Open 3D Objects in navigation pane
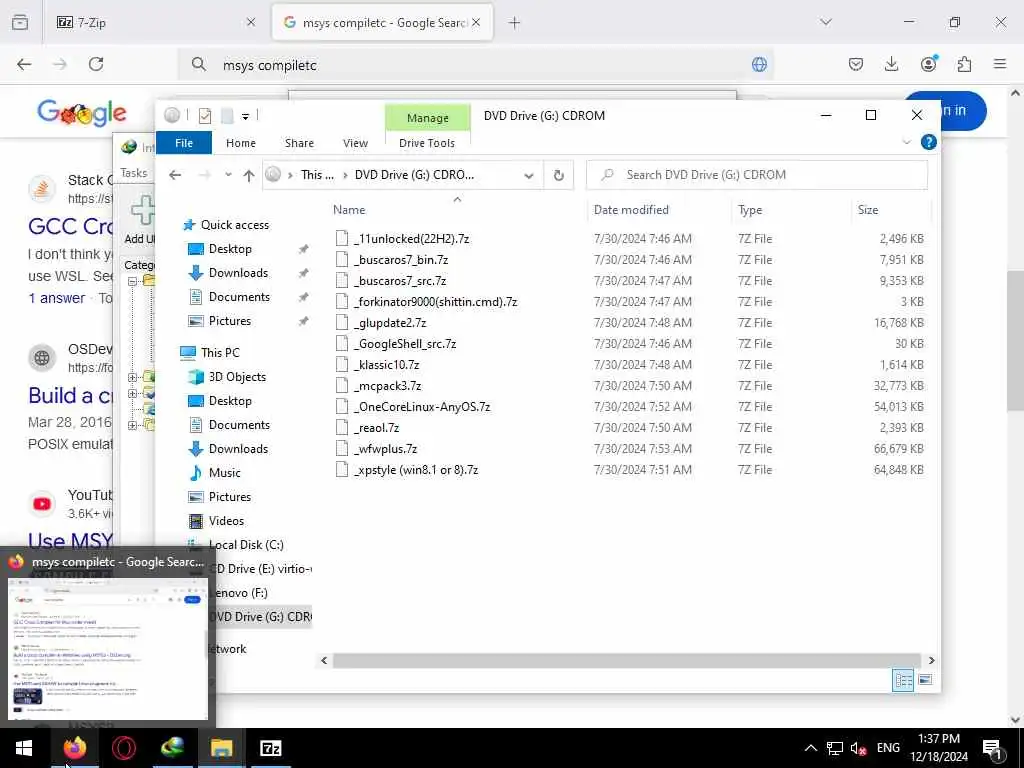Screen dimensions: 1024x768 [x=237, y=377]
